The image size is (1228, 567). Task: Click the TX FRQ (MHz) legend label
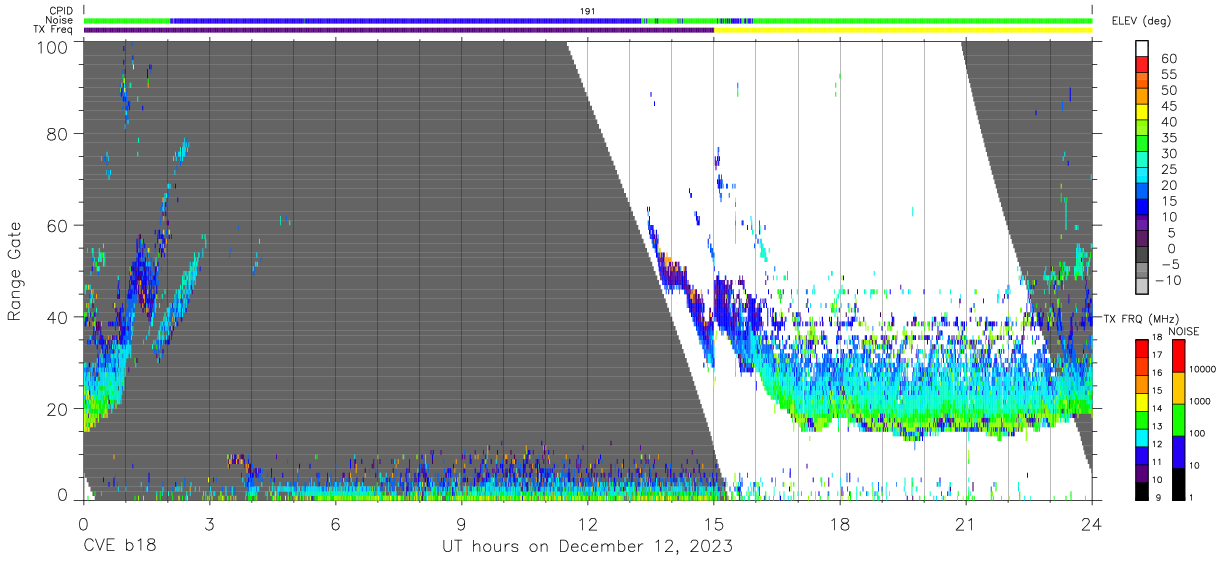(1138, 319)
